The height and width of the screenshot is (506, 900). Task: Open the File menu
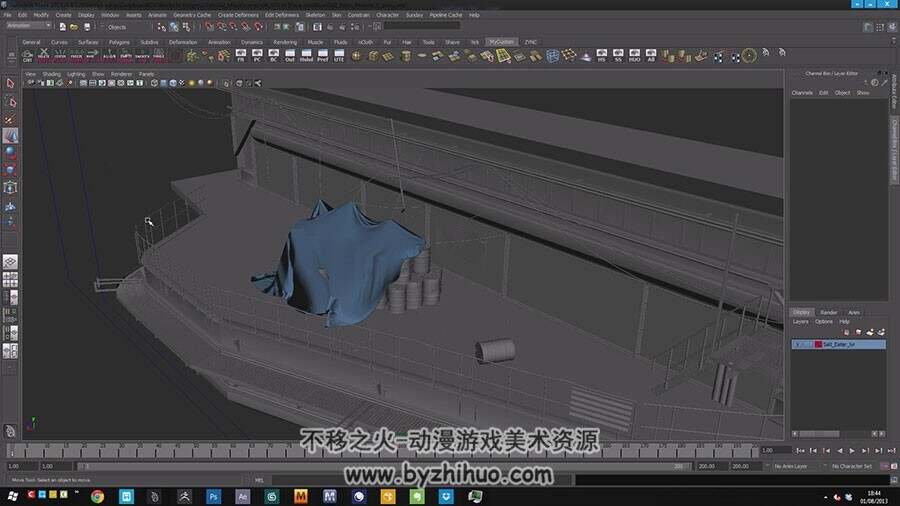point(7,15)
